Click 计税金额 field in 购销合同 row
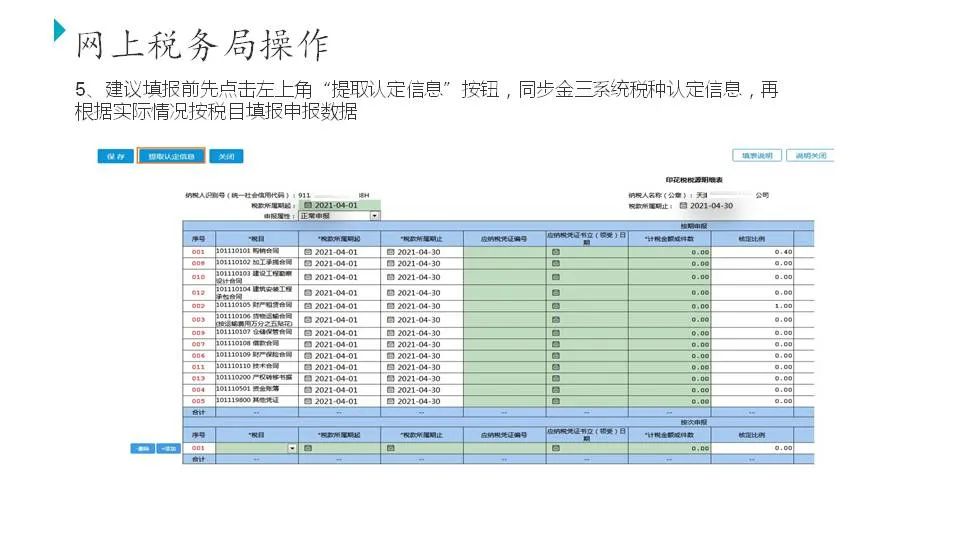 [x=670, y=252]
